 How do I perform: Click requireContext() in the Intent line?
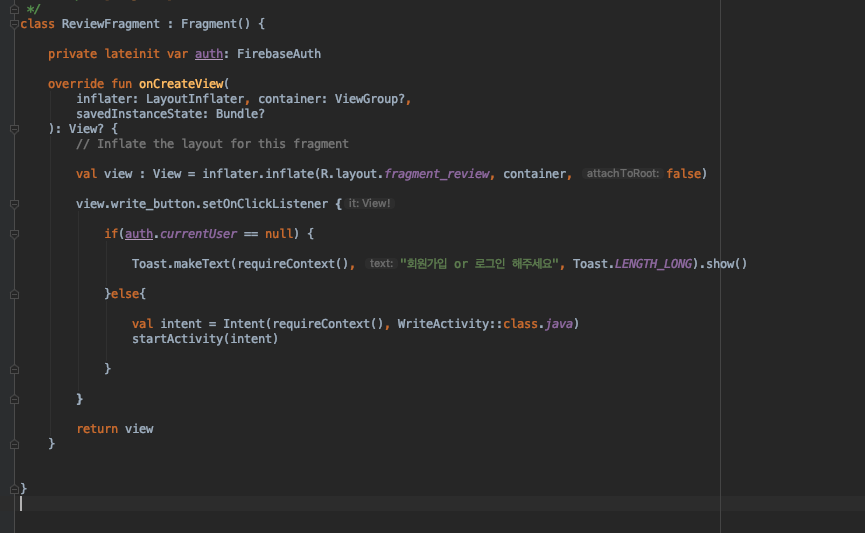pos(328,324)
